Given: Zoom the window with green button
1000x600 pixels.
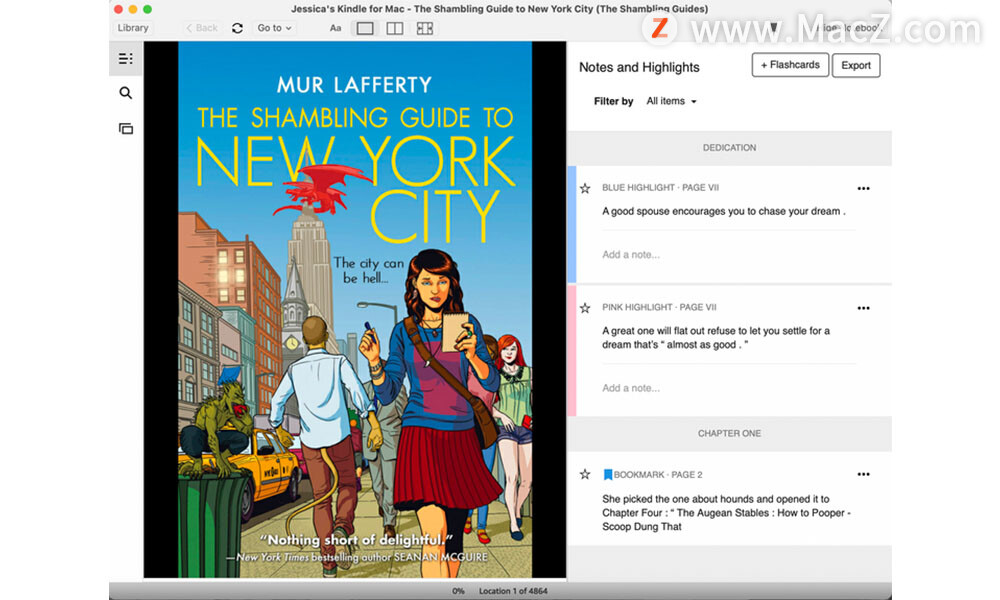Looking at the screenshot, I should (147, 9).
